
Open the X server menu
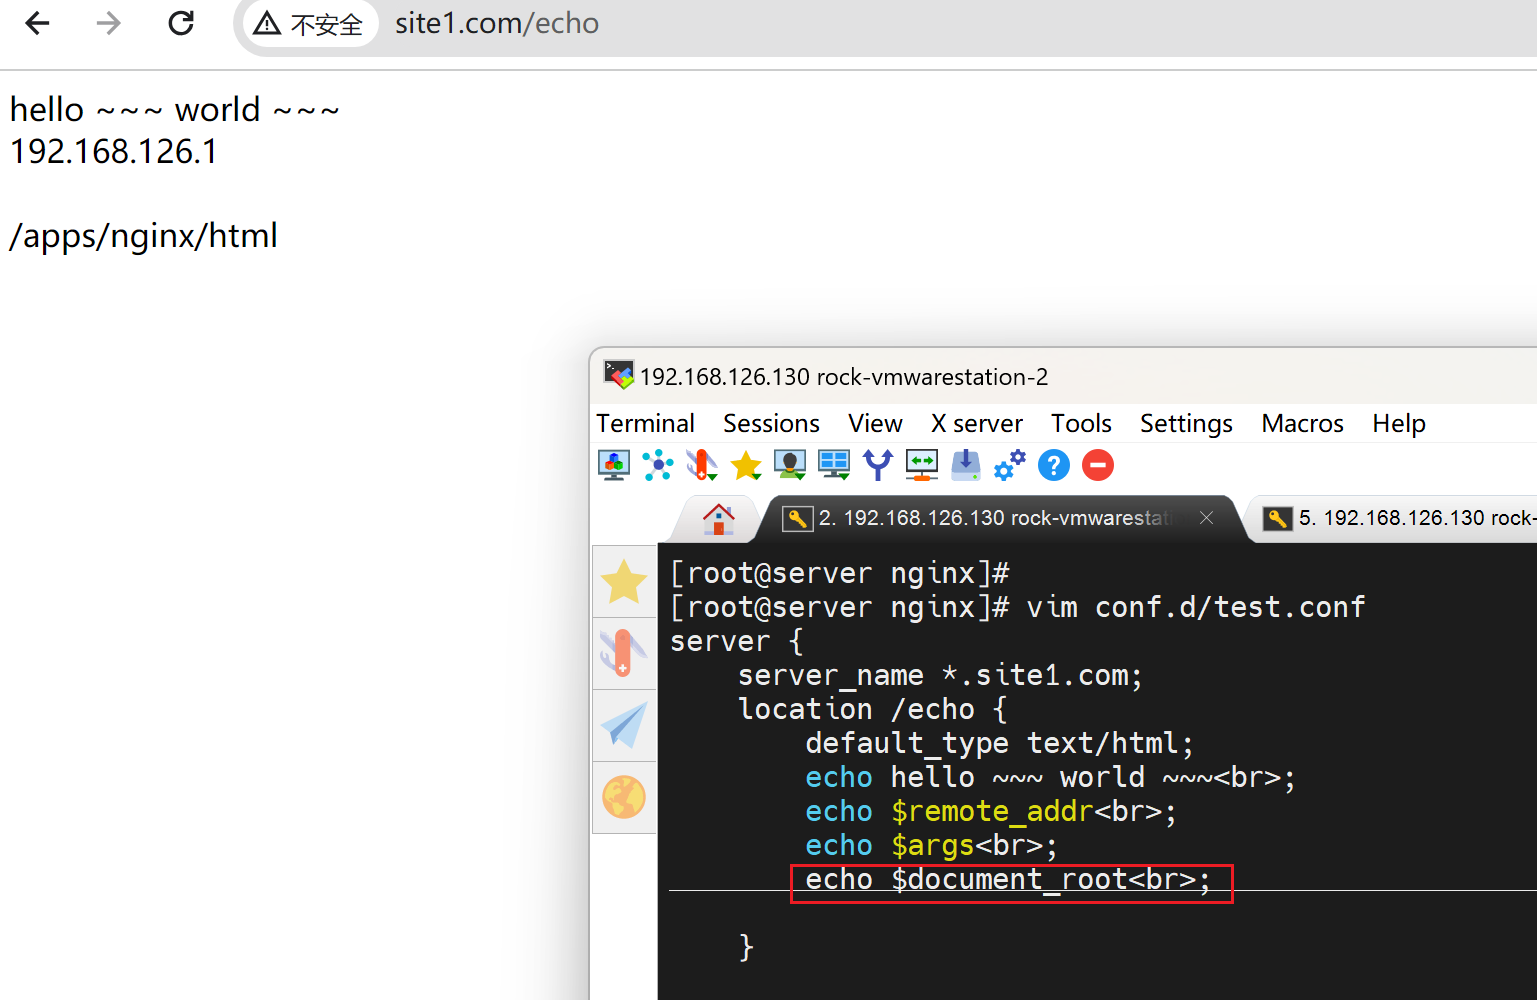click(x=976, y=424)
